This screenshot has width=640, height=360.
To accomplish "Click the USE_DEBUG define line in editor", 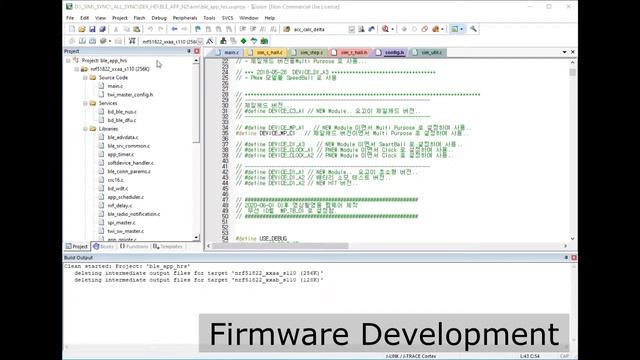I will click(262, 238).
